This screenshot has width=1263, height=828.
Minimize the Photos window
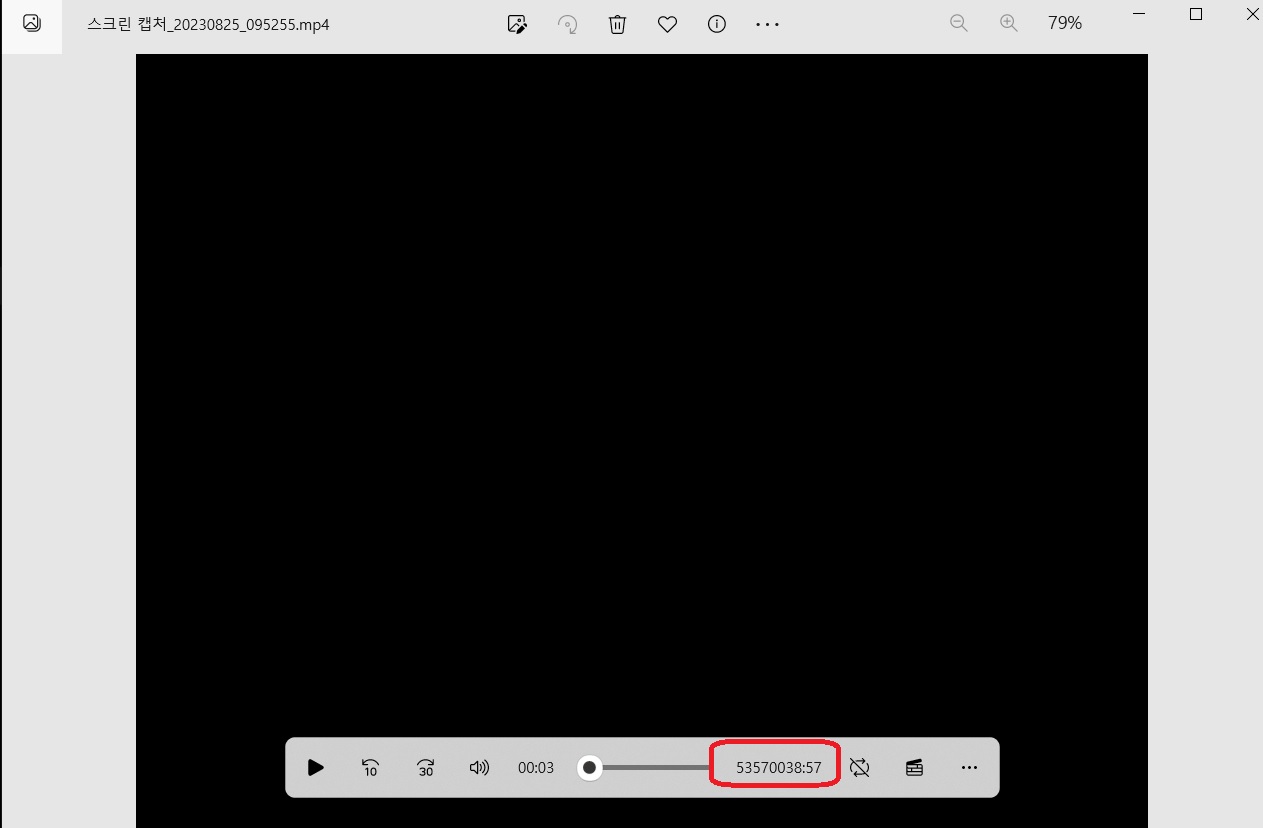click(x=1137, y=14)
